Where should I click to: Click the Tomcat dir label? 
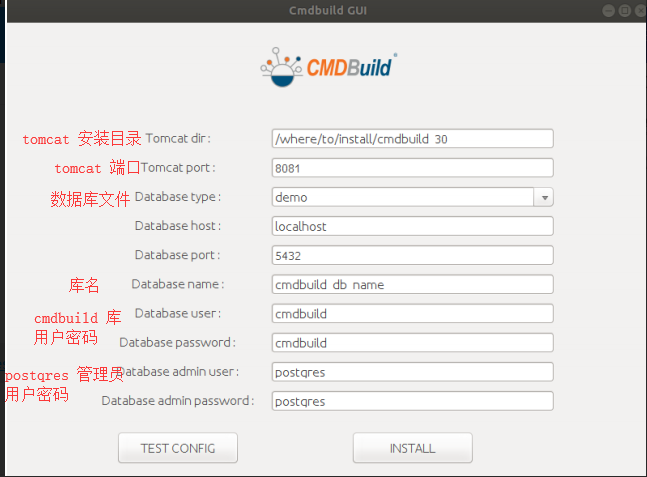(178, 138)
